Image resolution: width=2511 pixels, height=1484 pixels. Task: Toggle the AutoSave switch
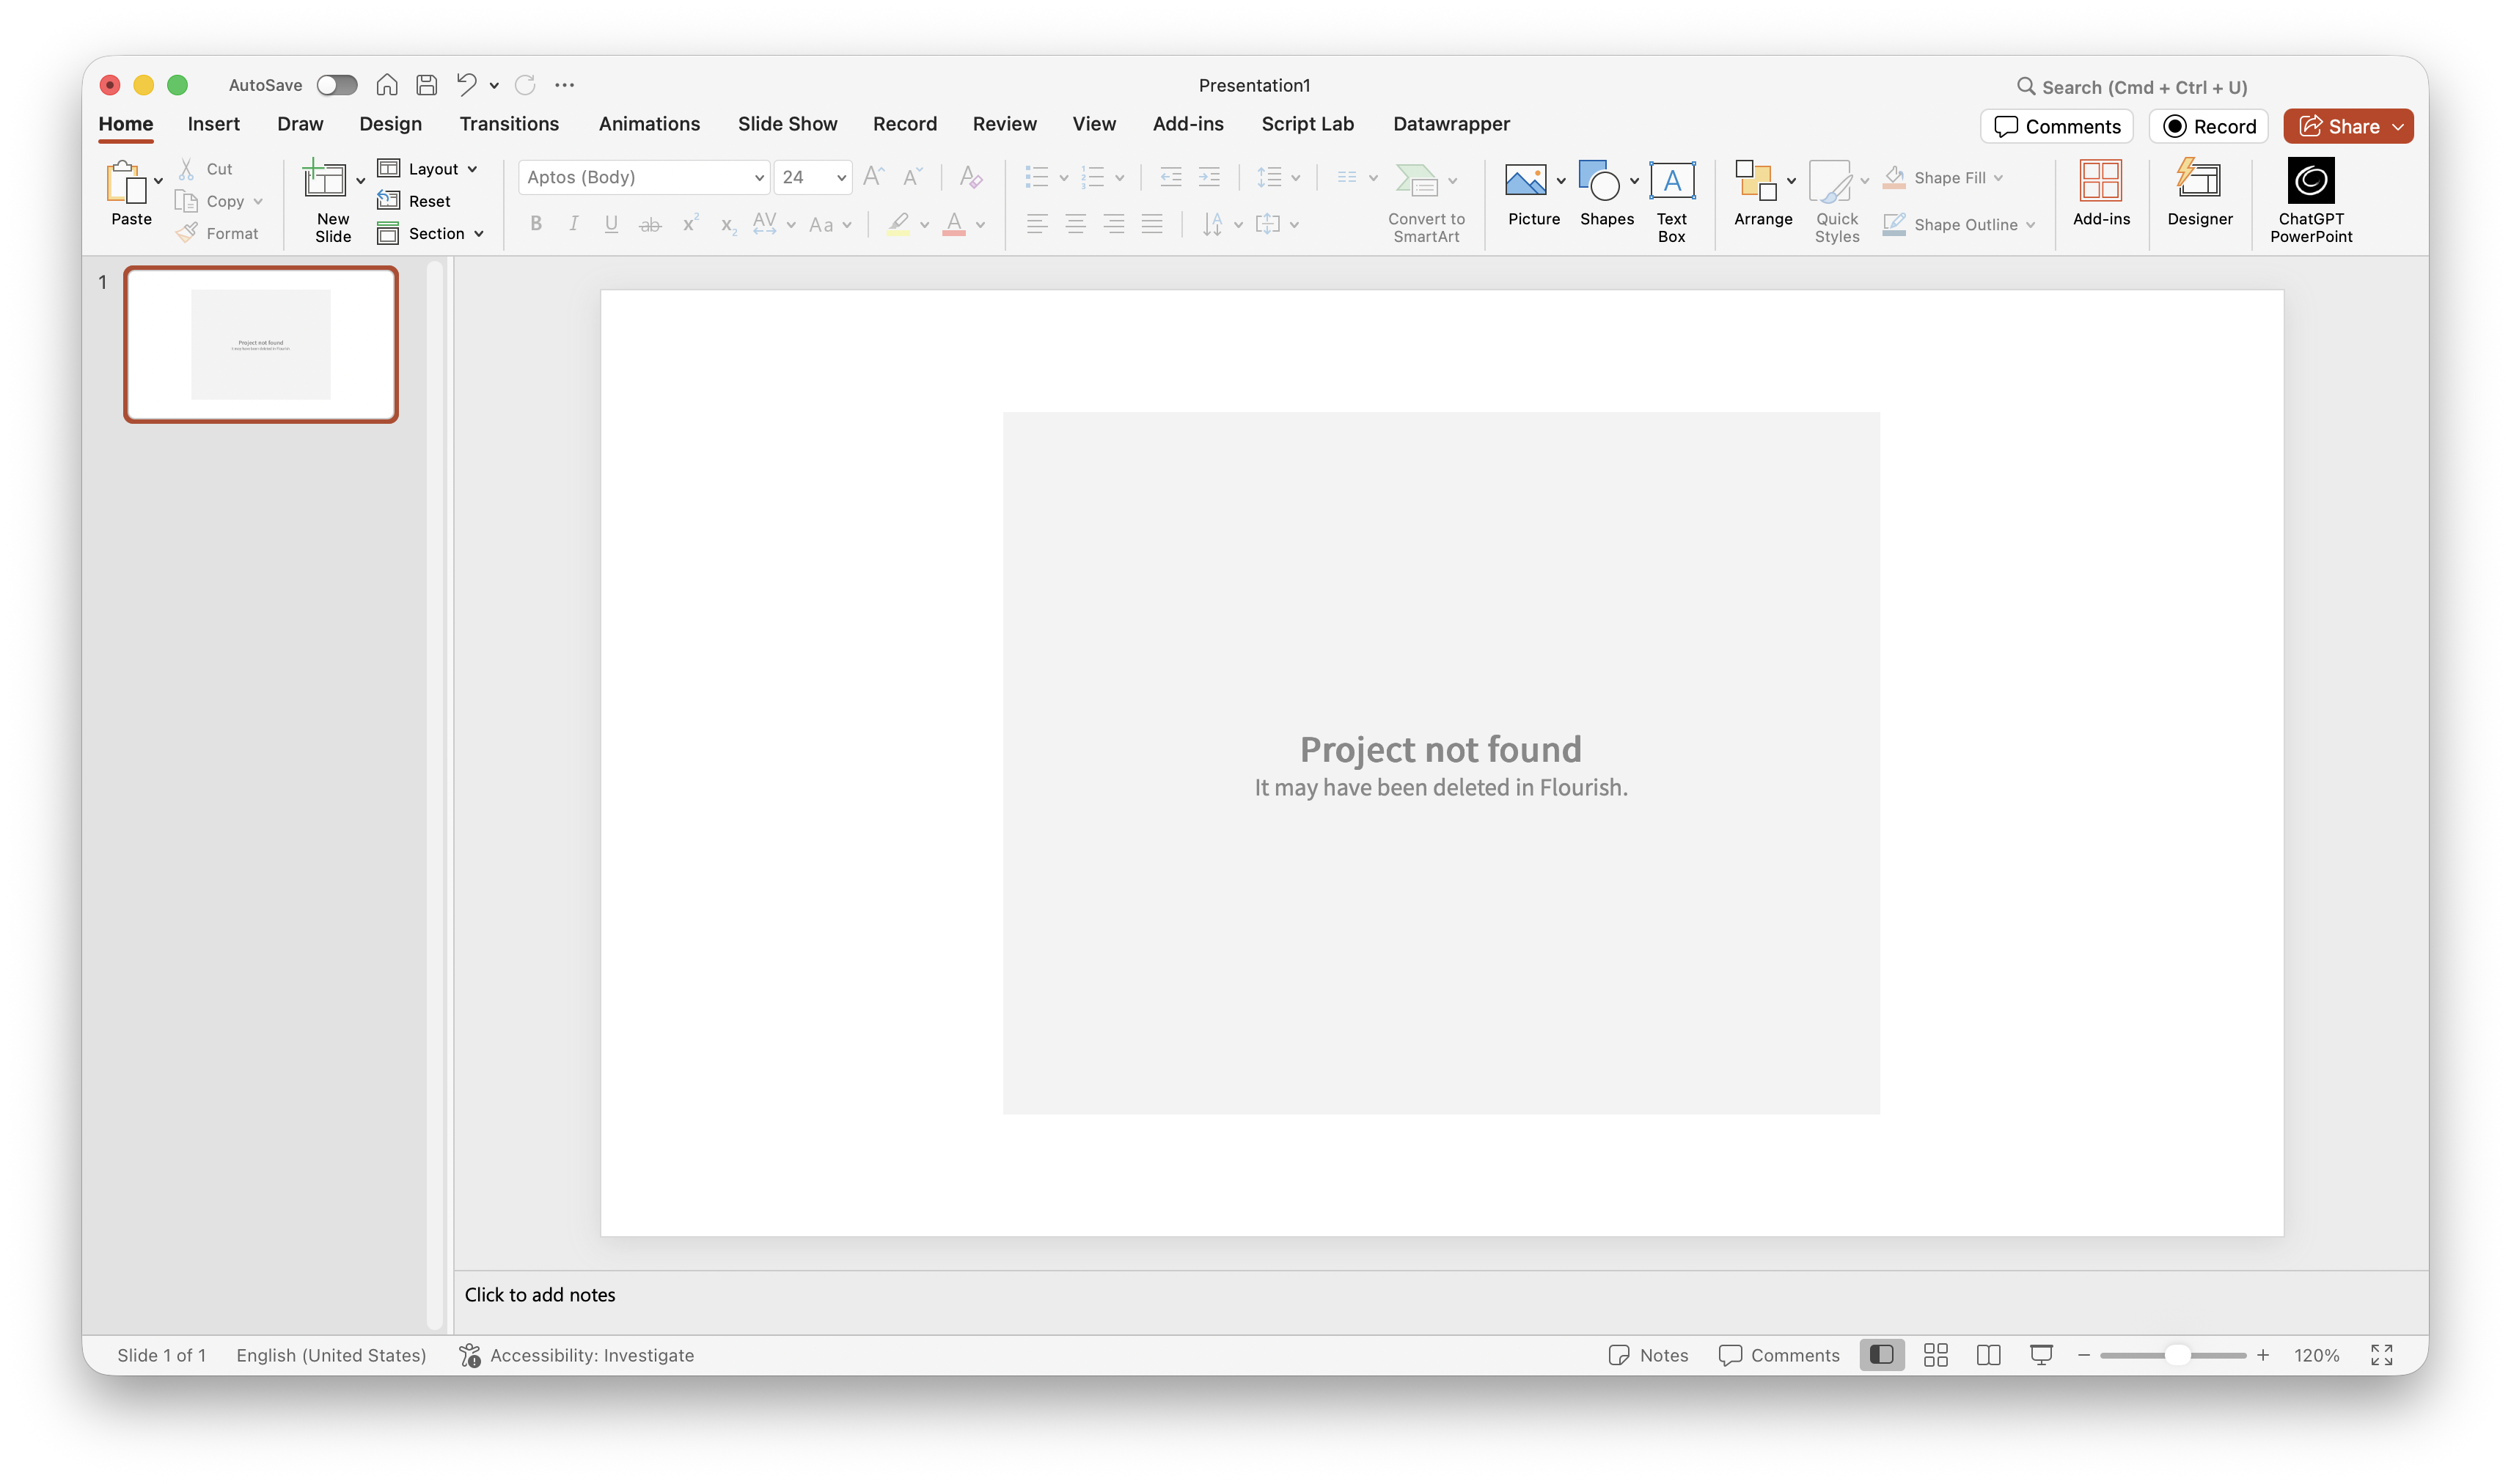coord(337,85)
